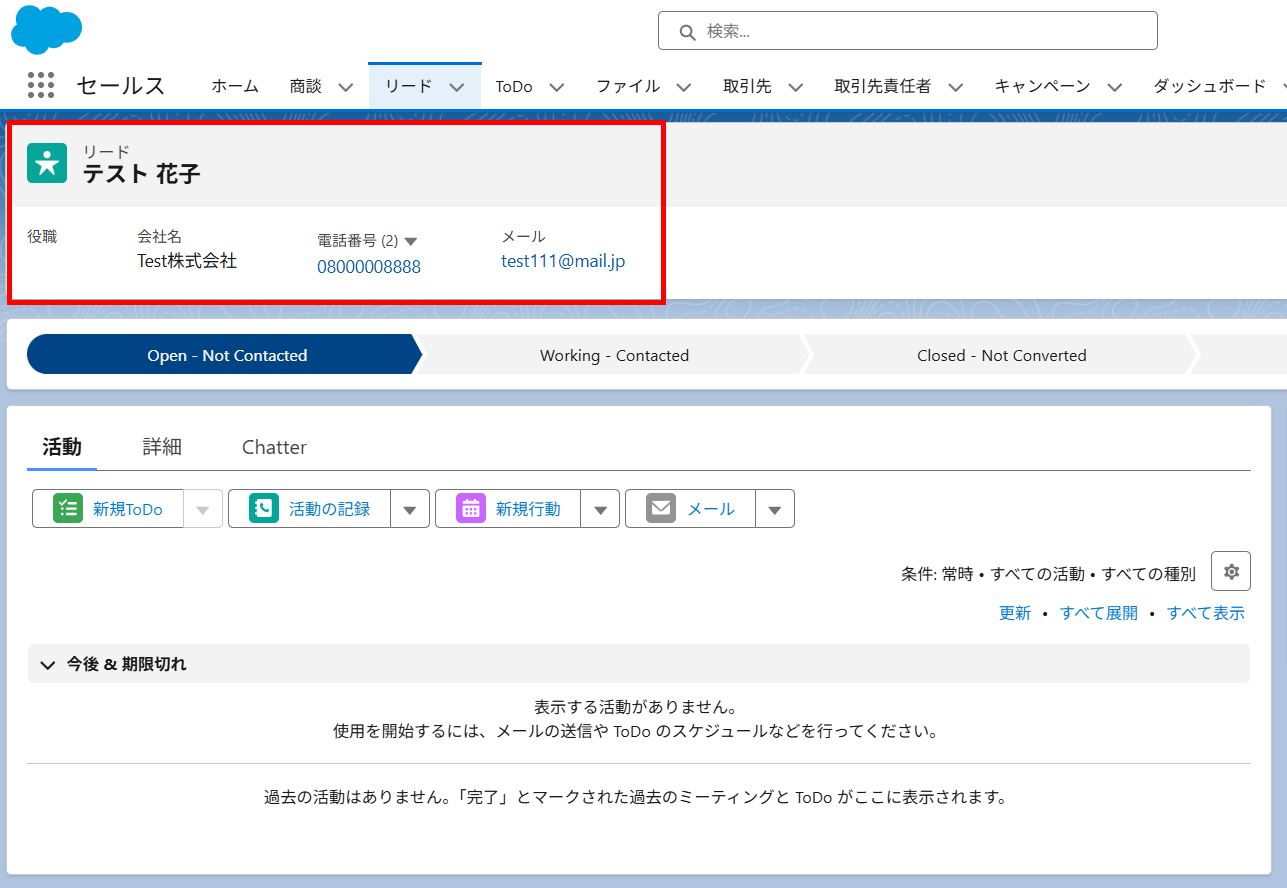Switch to the Chatter tab

click(274, 447)
